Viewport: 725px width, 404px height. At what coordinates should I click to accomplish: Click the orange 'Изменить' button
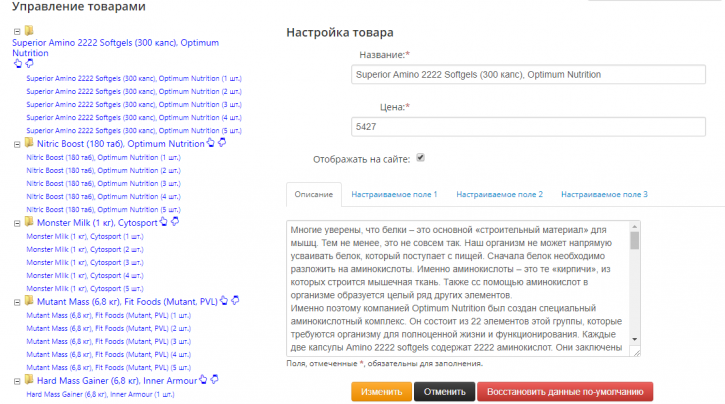(x=381, y=392)
